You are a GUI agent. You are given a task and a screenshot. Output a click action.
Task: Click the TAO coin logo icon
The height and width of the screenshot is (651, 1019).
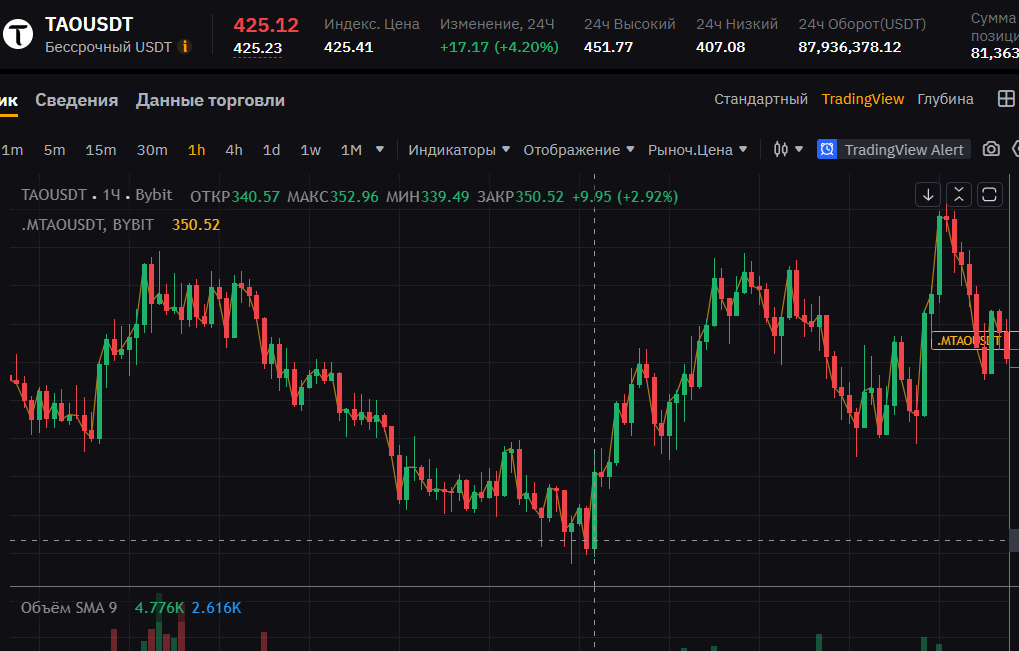(17, 34)
